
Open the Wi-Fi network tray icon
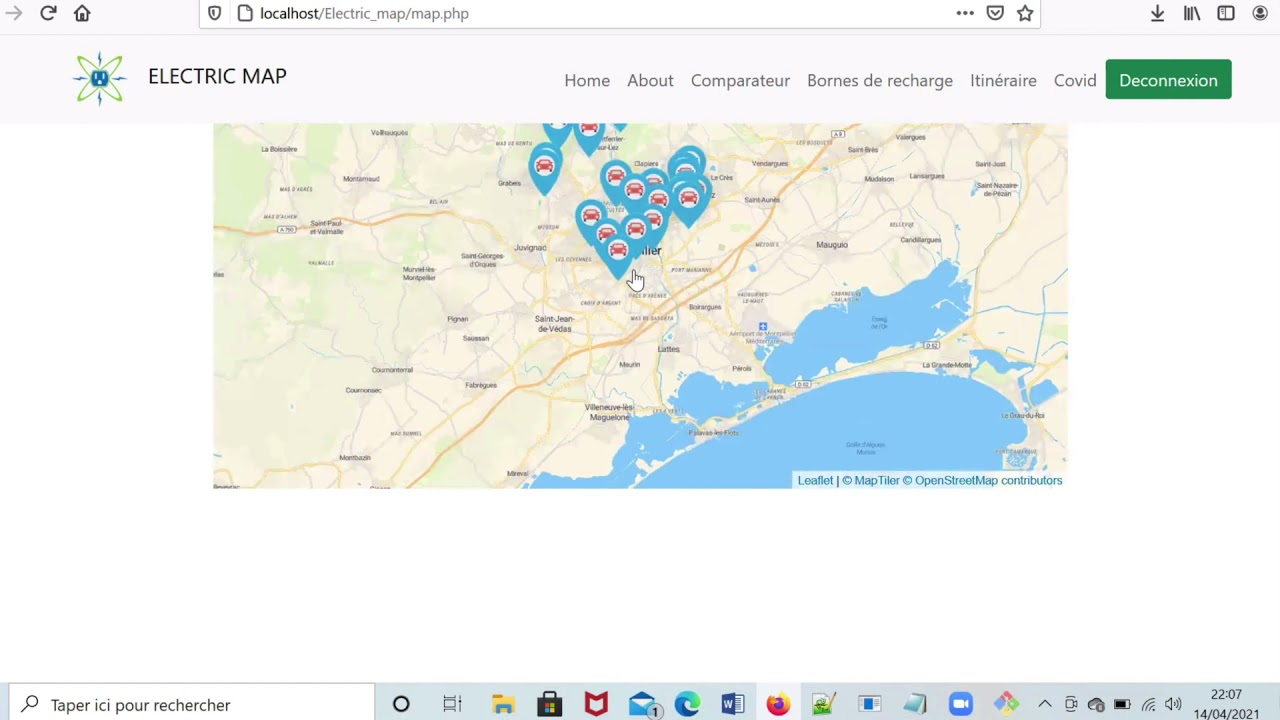[x=1148, y=704]
